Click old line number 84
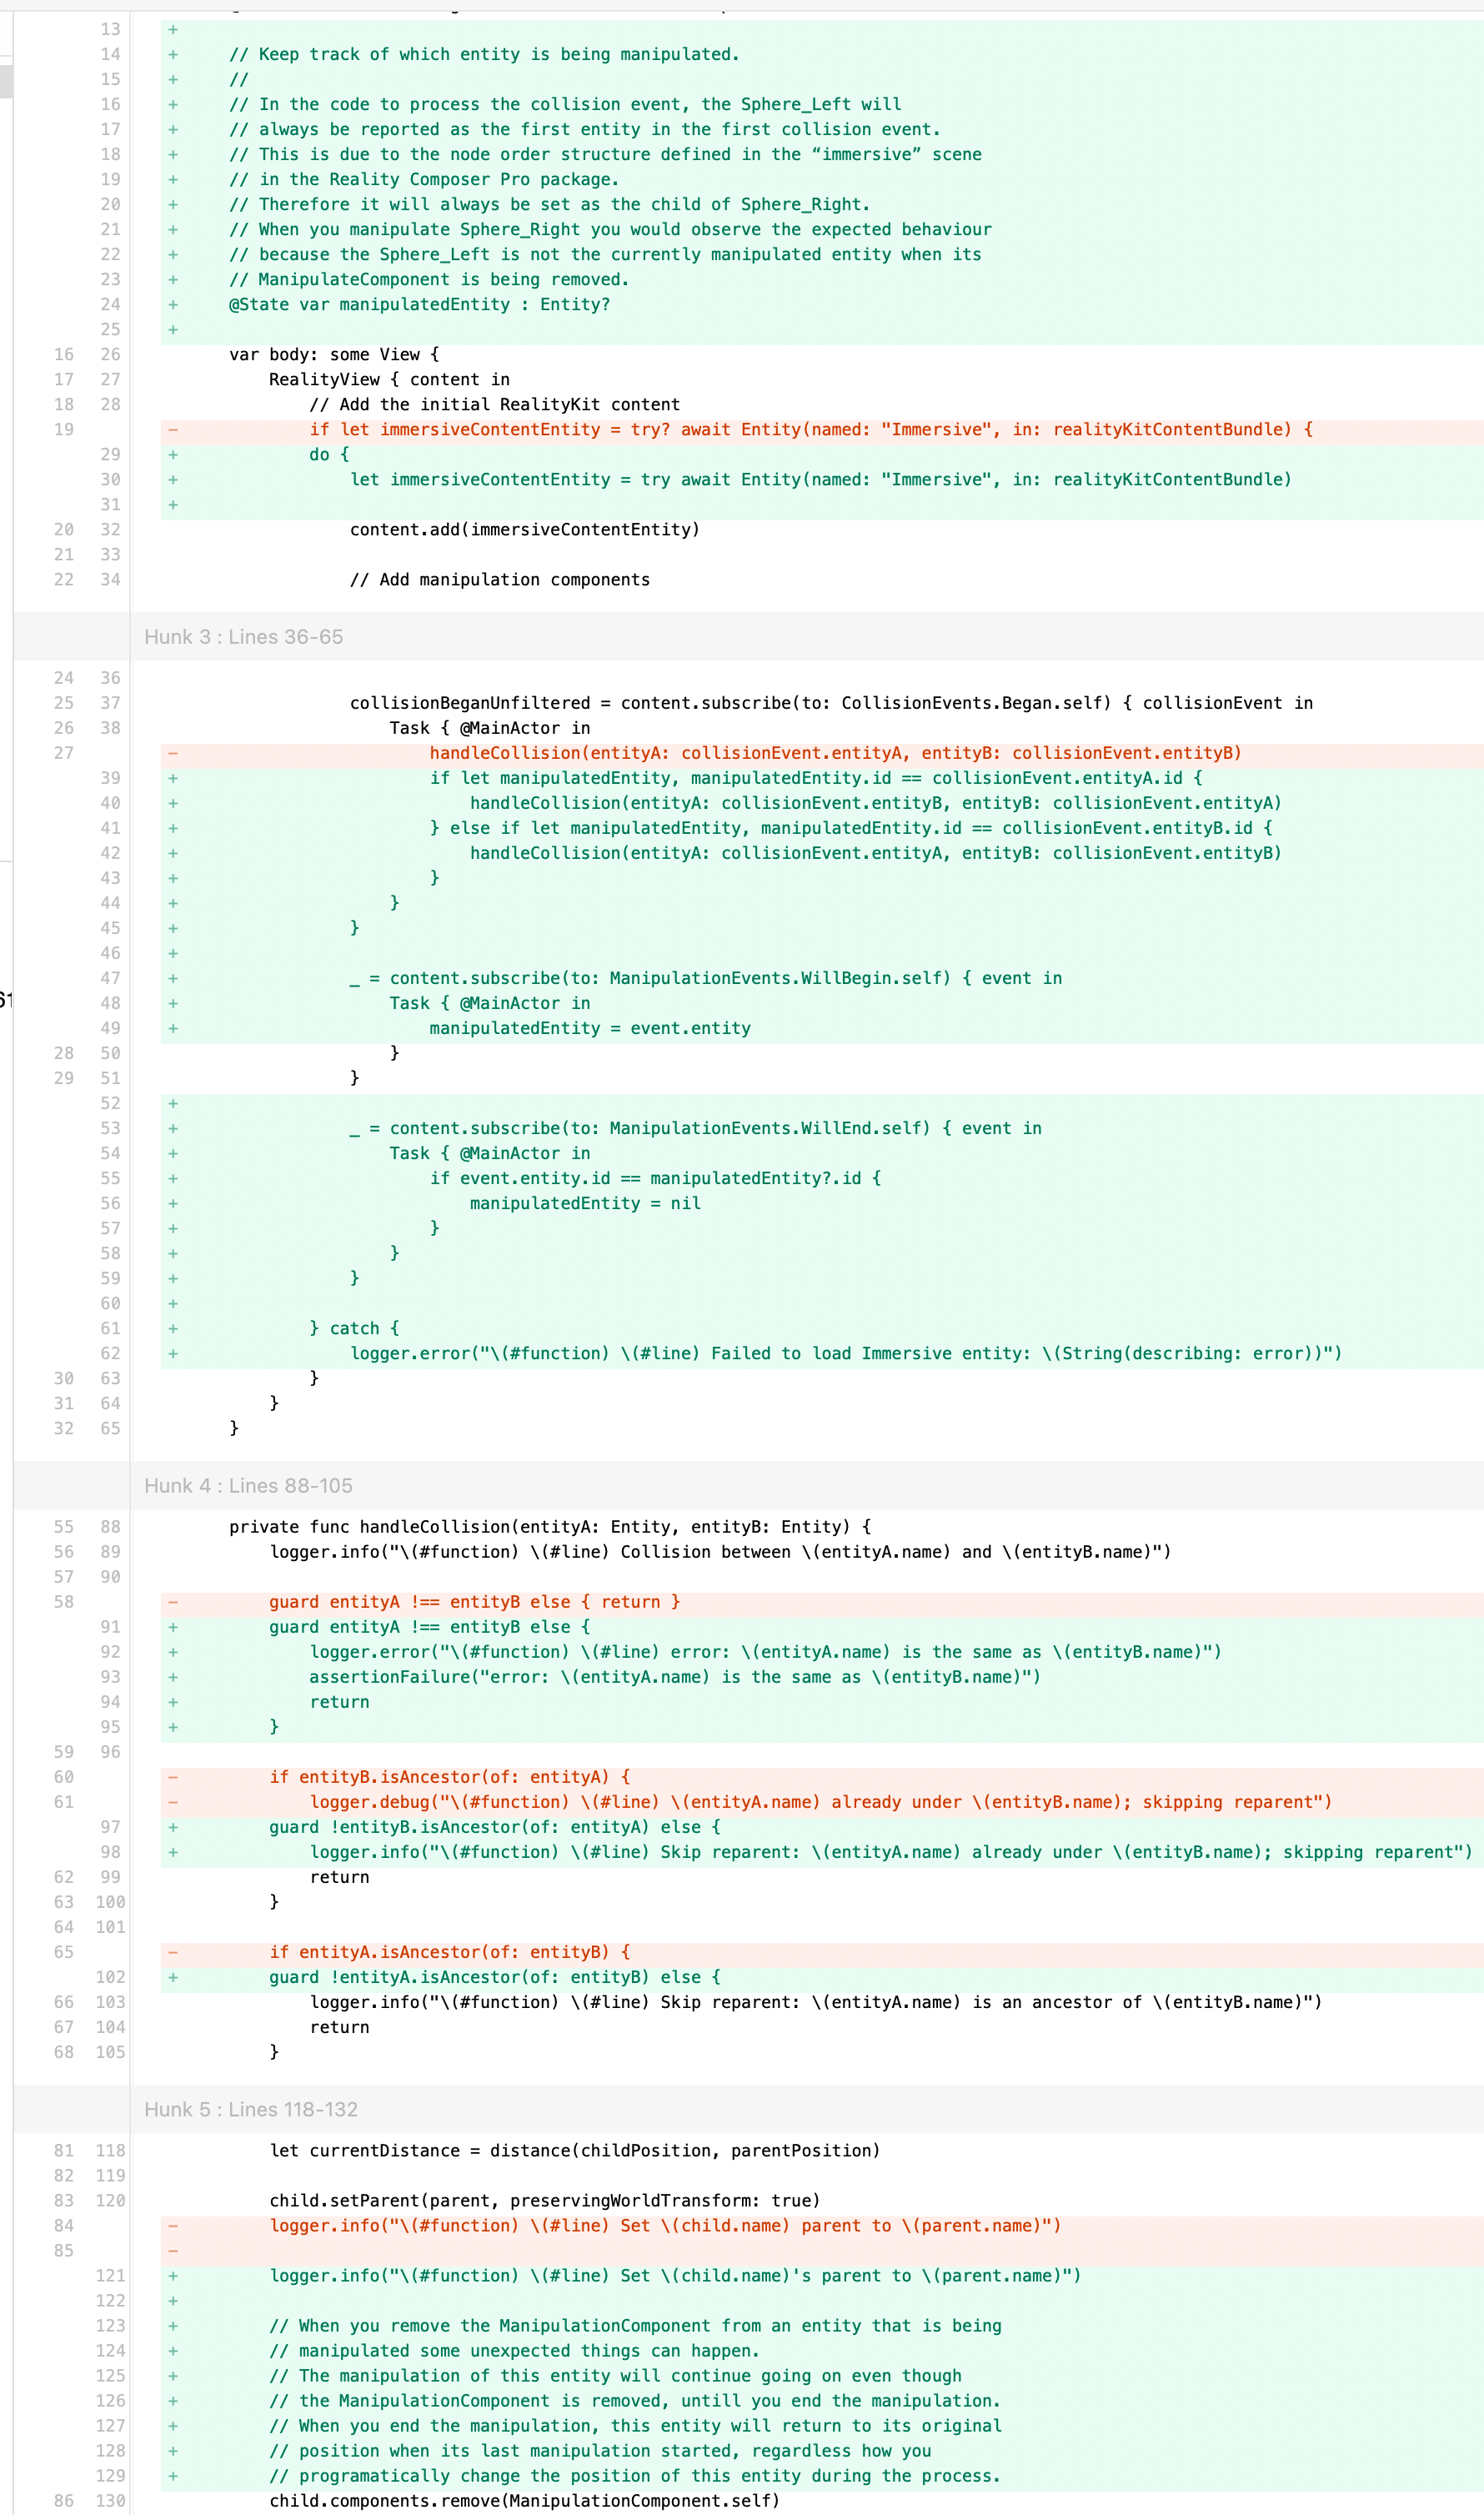Viewport: 1484px width, 2515px height. 64,2226
